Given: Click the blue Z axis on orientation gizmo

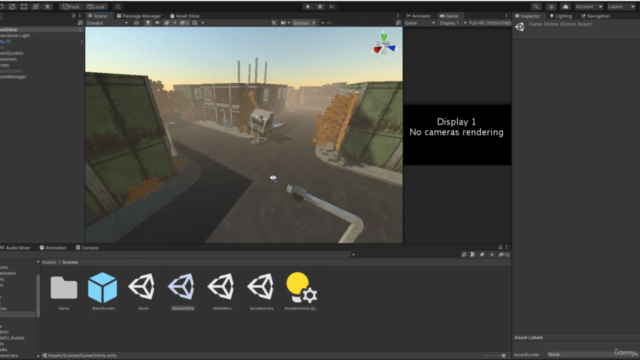Looking at the screenshot, I should [391, 48].
